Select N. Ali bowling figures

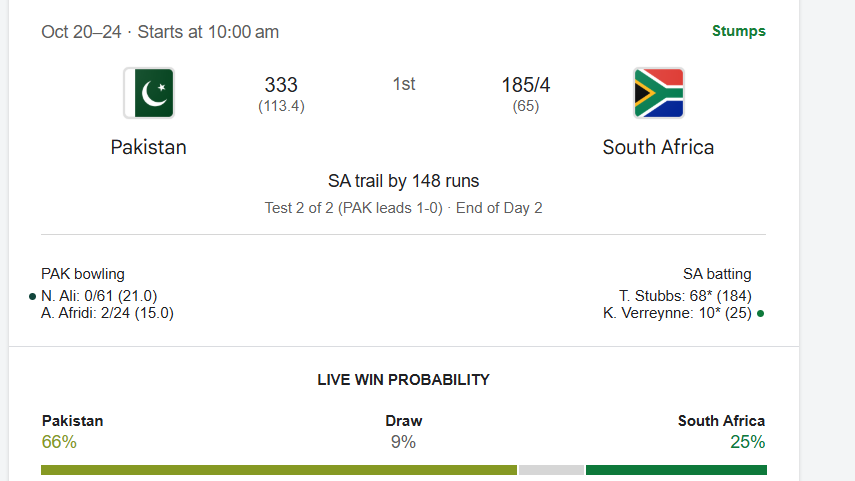99,296
